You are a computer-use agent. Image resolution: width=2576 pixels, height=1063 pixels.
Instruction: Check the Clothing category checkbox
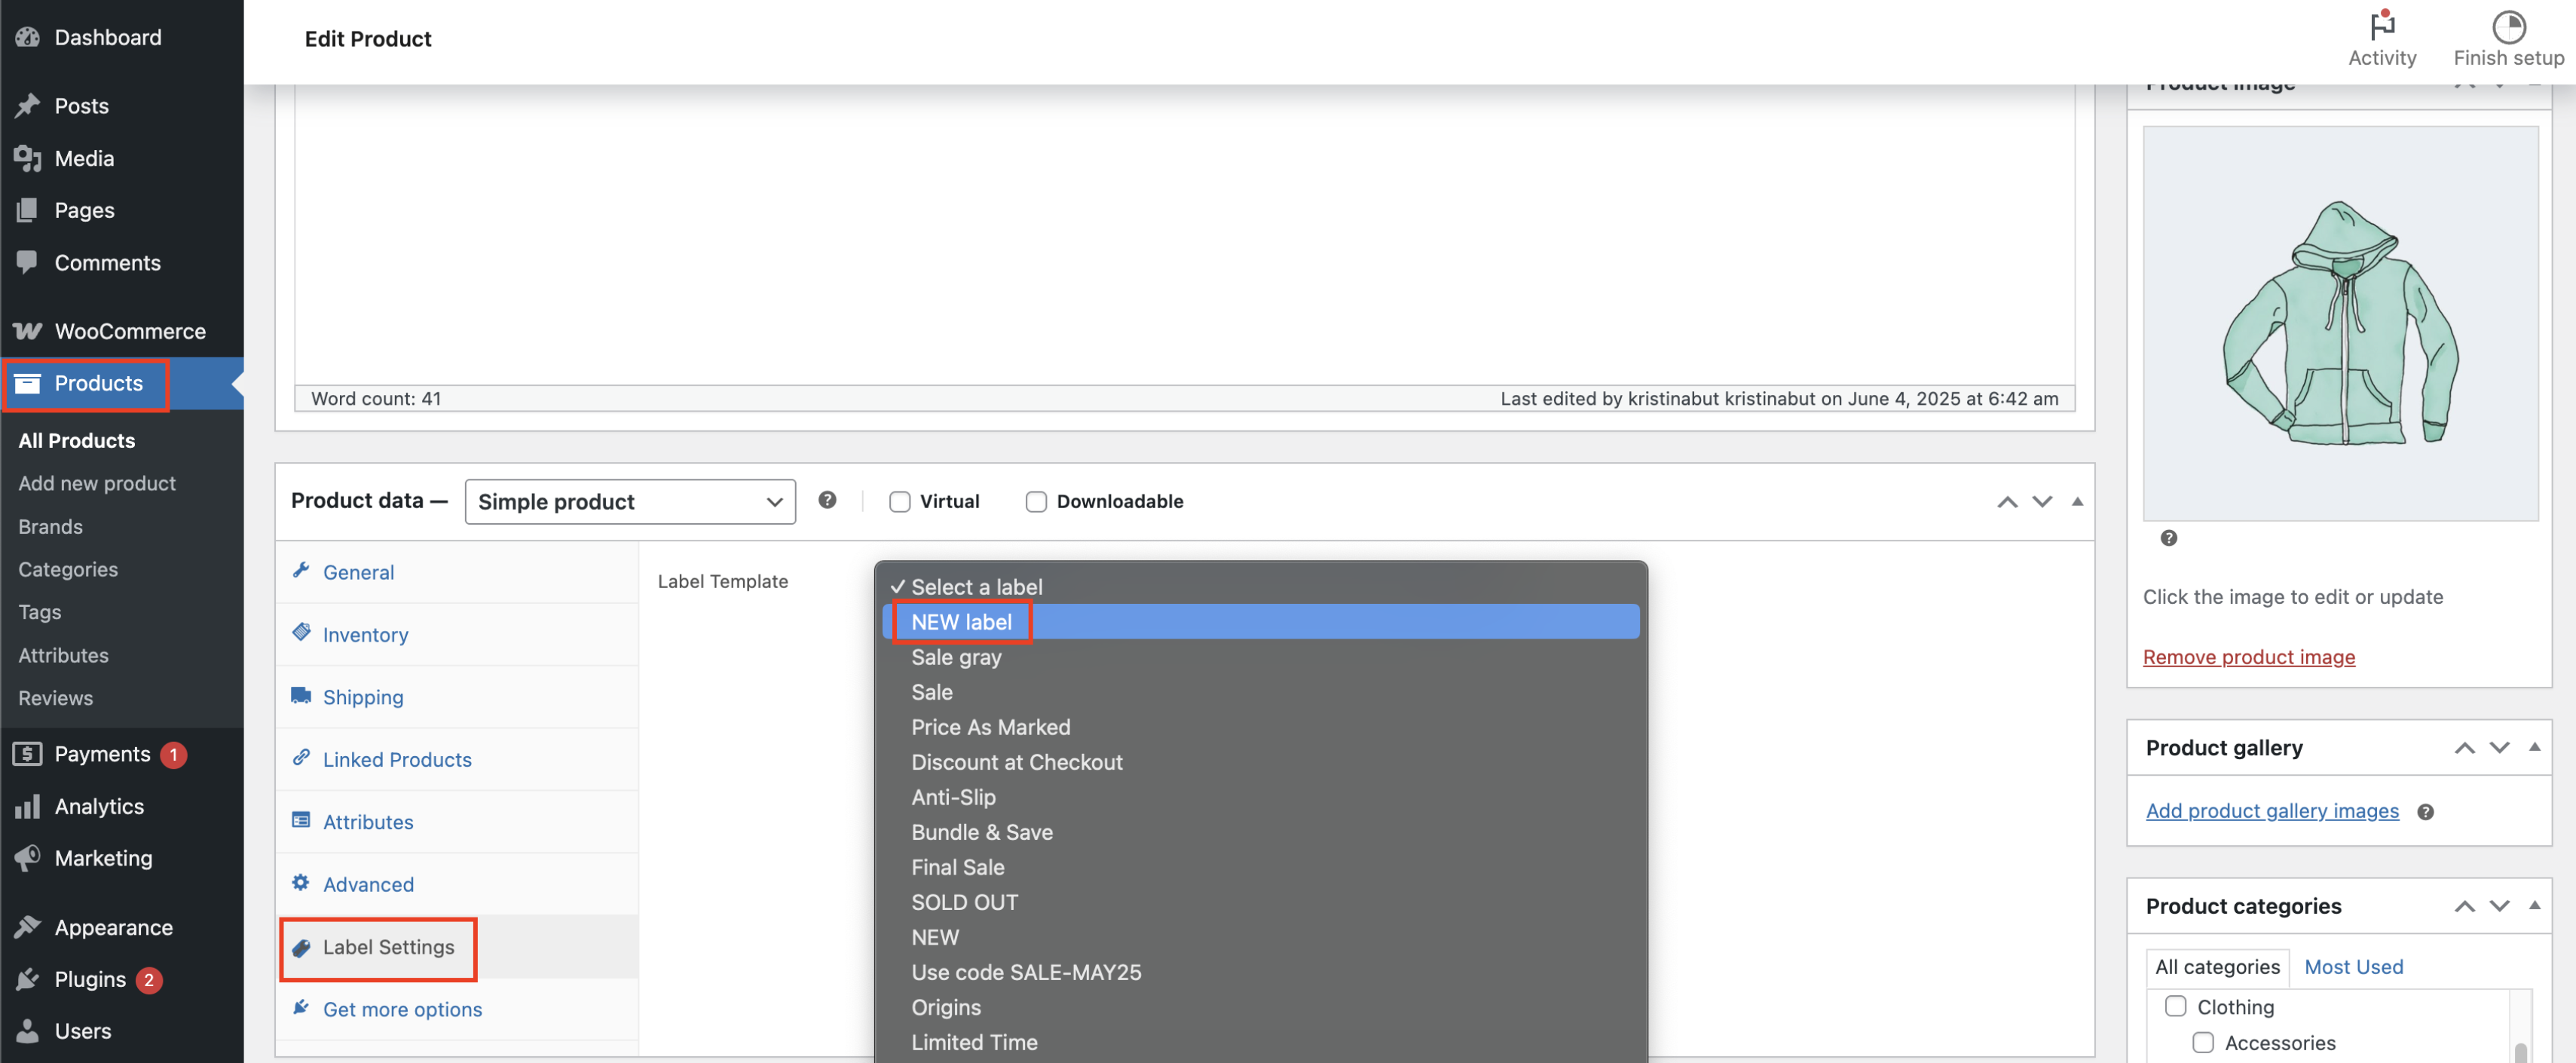pyautogui.click(x=2175, y=1006)
